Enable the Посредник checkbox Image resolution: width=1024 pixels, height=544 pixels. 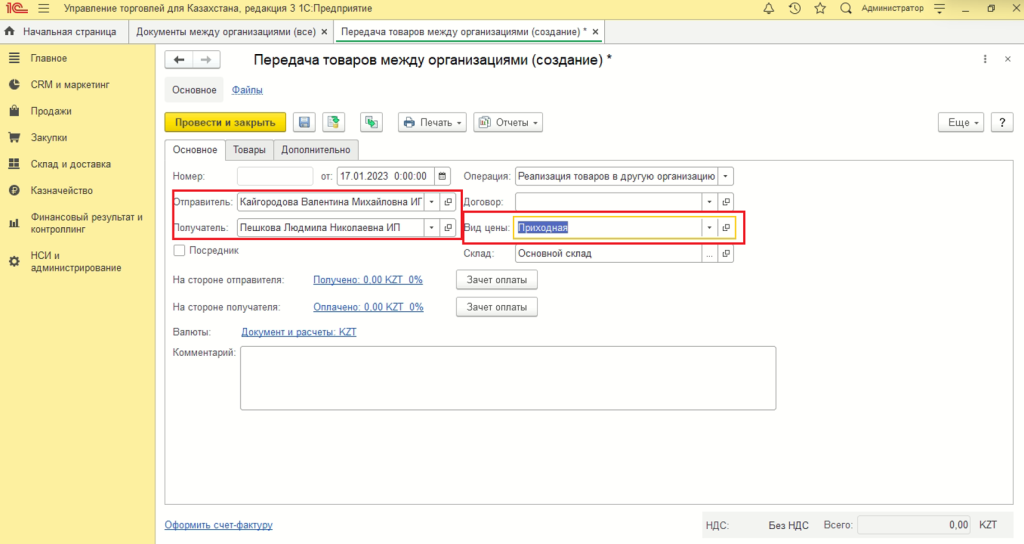(x=179, y=251)
